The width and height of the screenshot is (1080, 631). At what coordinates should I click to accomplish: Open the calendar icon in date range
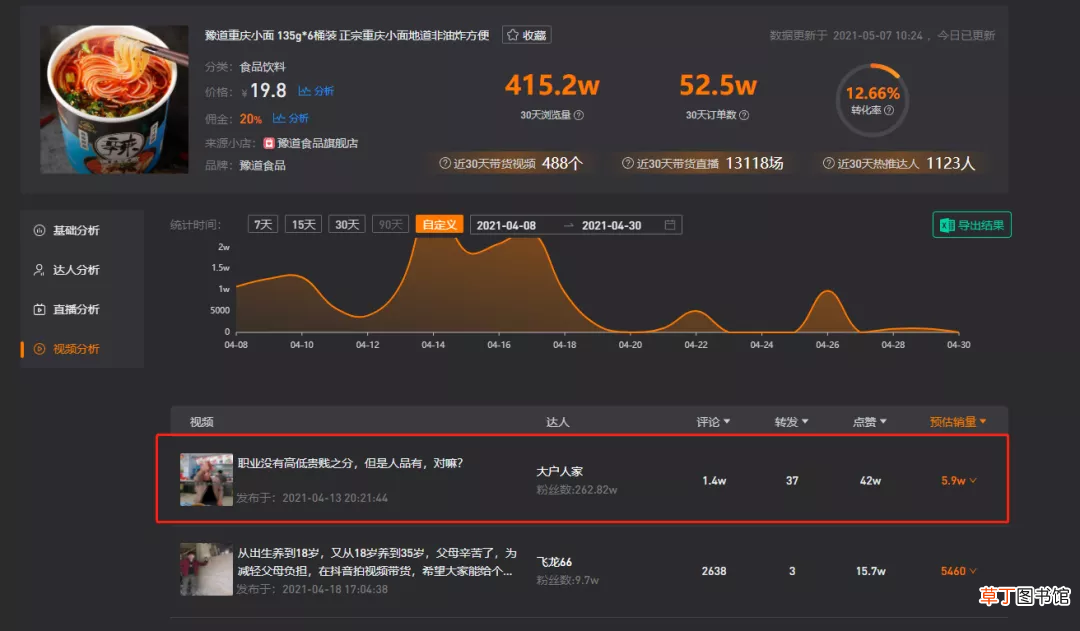pos(669,225)
